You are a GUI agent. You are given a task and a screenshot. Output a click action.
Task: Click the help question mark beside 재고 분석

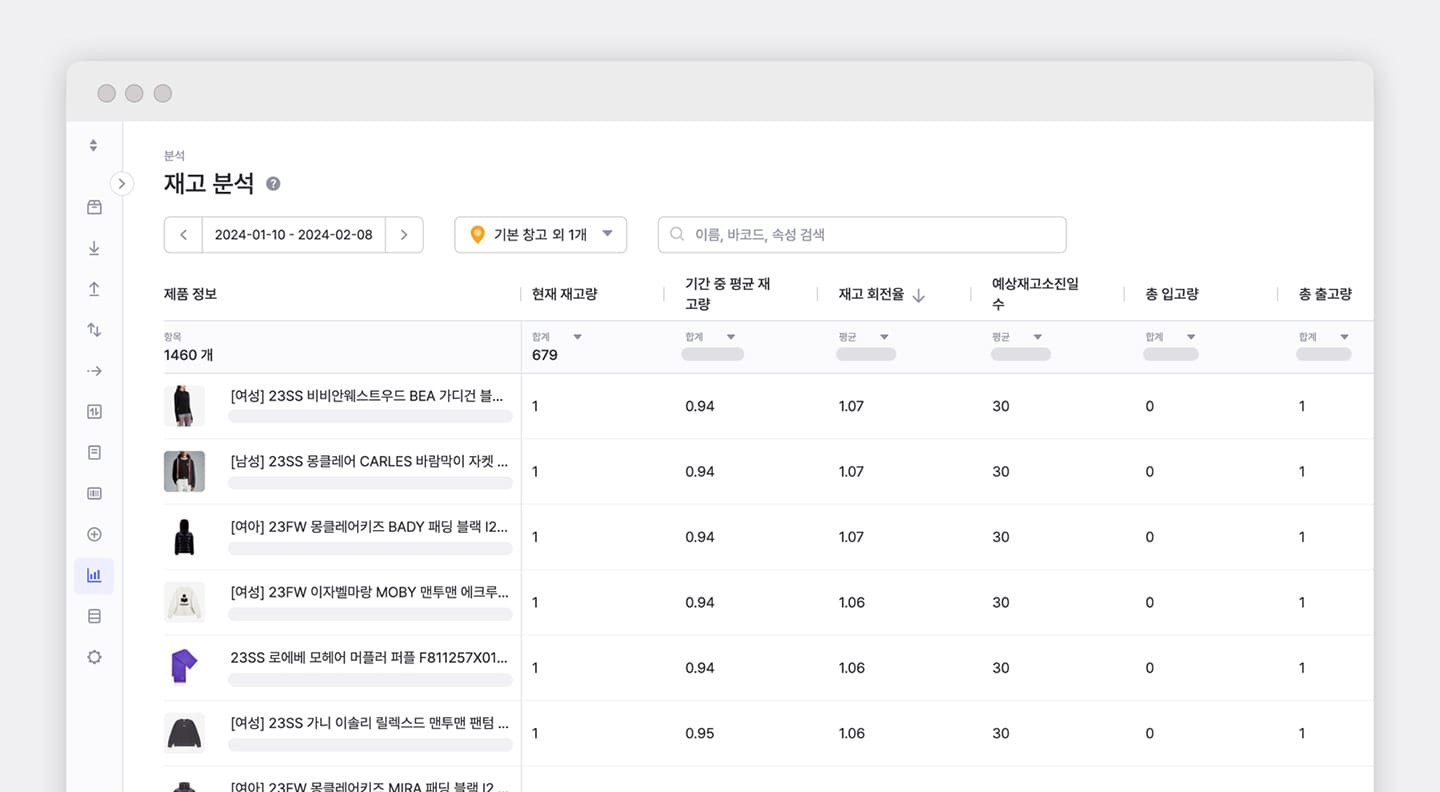coord(272,184)
